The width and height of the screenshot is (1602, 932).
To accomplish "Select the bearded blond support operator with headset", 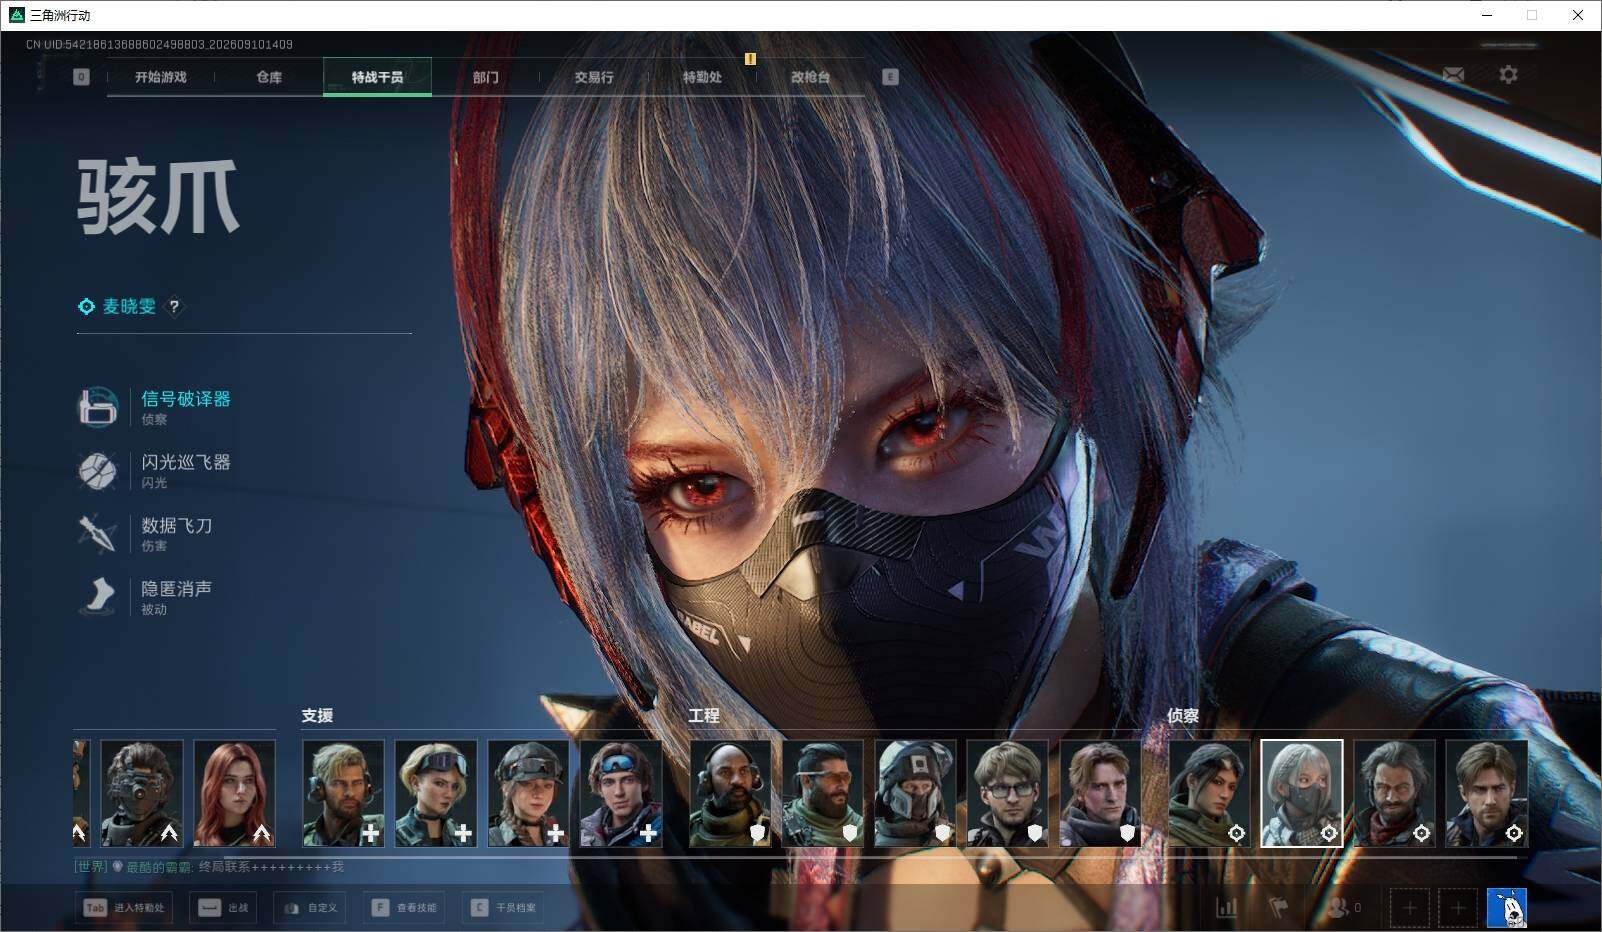I will pos(343,793).
